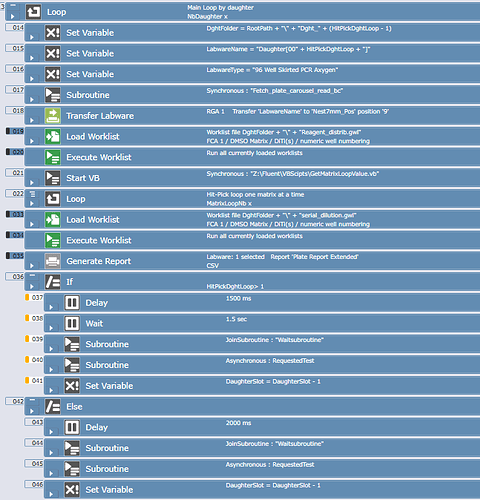The height and width of the screenshot is (500, 480).
Task: Click Set Variable icon on line 015
Action: (53, 53)
